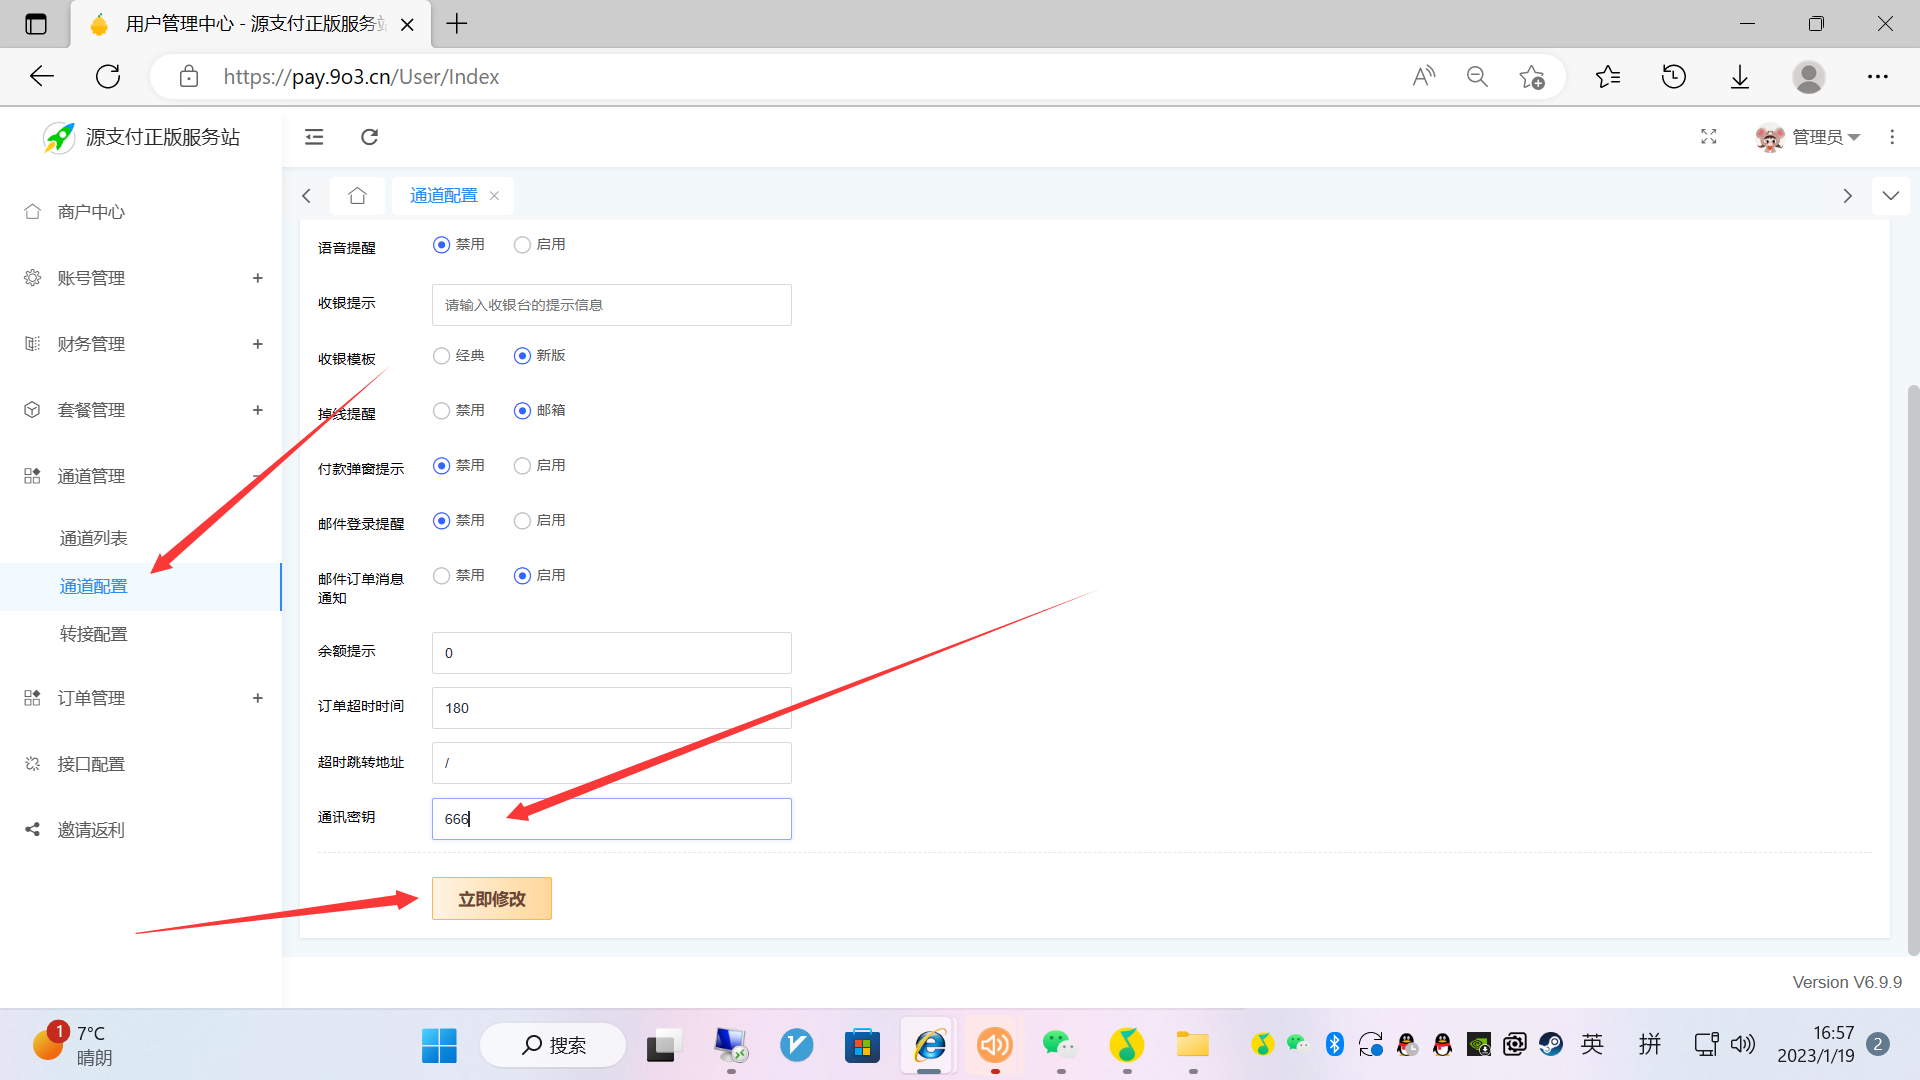The width and height of the screenshot is (1920, 1080).
Task: Click the 财务管理 sidebar icon
Action: click(32, 344)
